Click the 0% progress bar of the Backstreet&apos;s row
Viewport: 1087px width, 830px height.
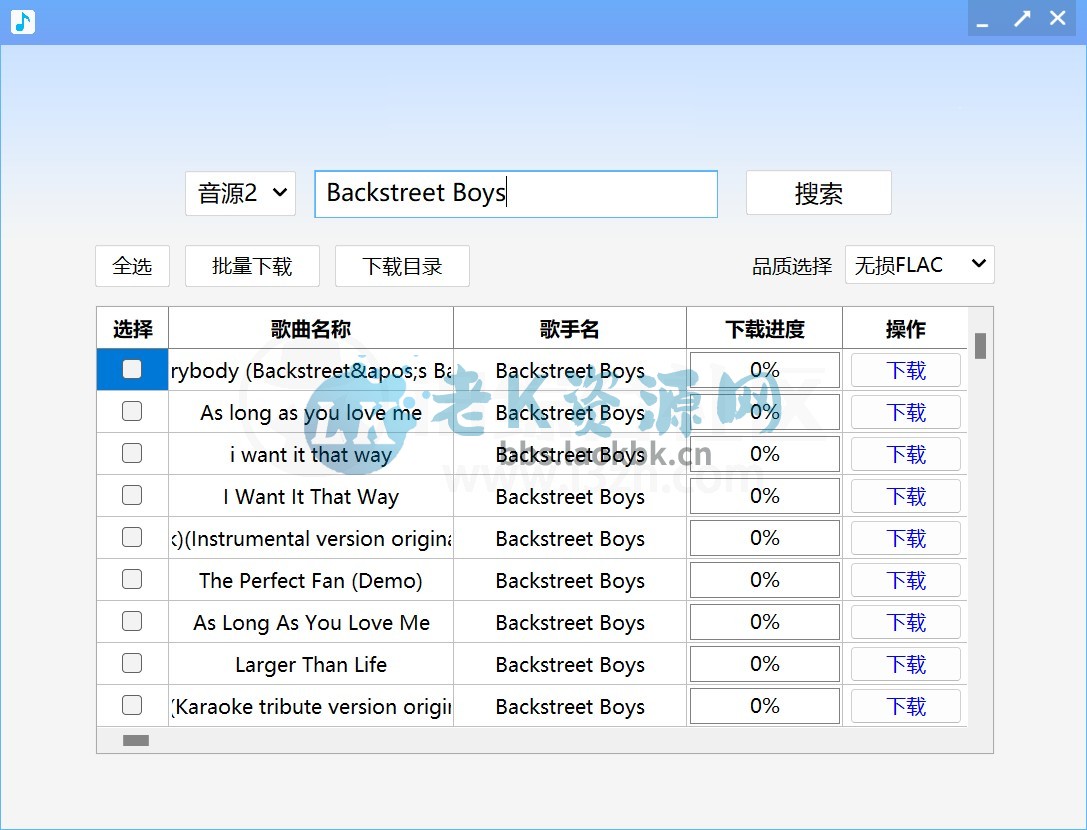click(765, 370)
